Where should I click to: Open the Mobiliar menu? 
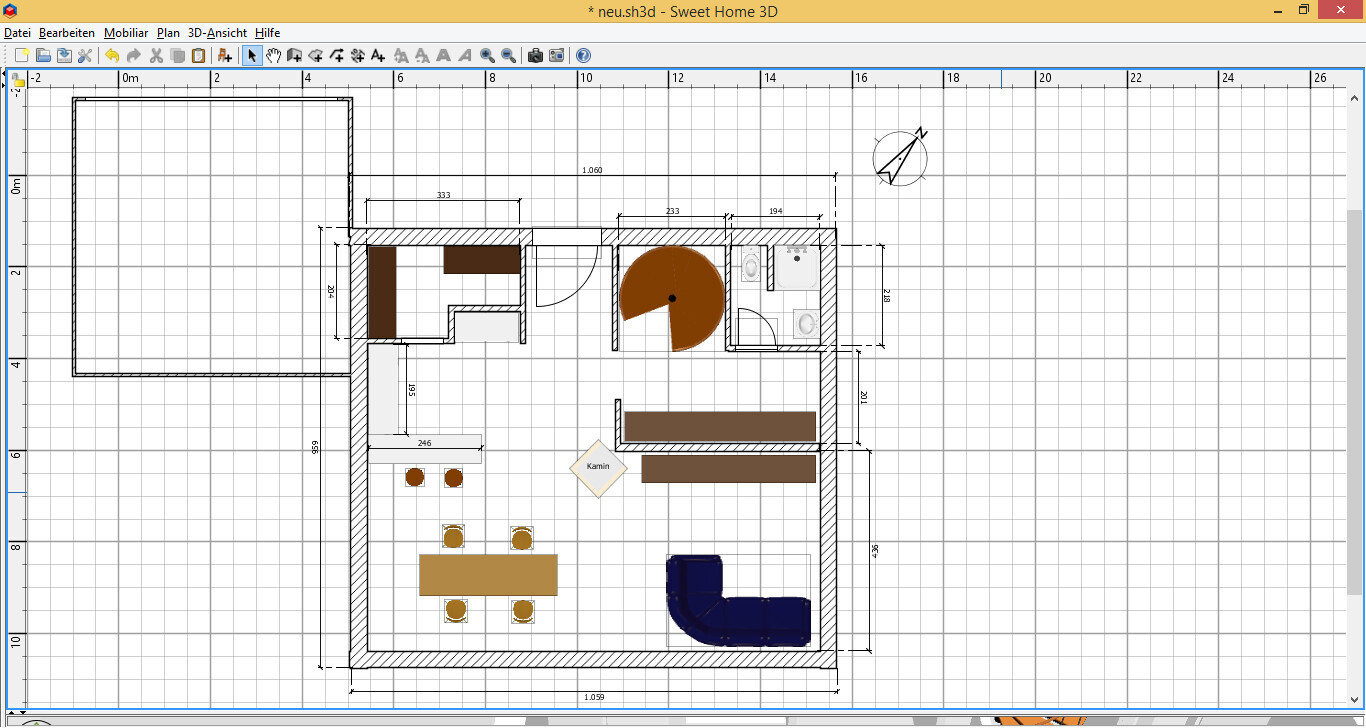coord(125,33)
